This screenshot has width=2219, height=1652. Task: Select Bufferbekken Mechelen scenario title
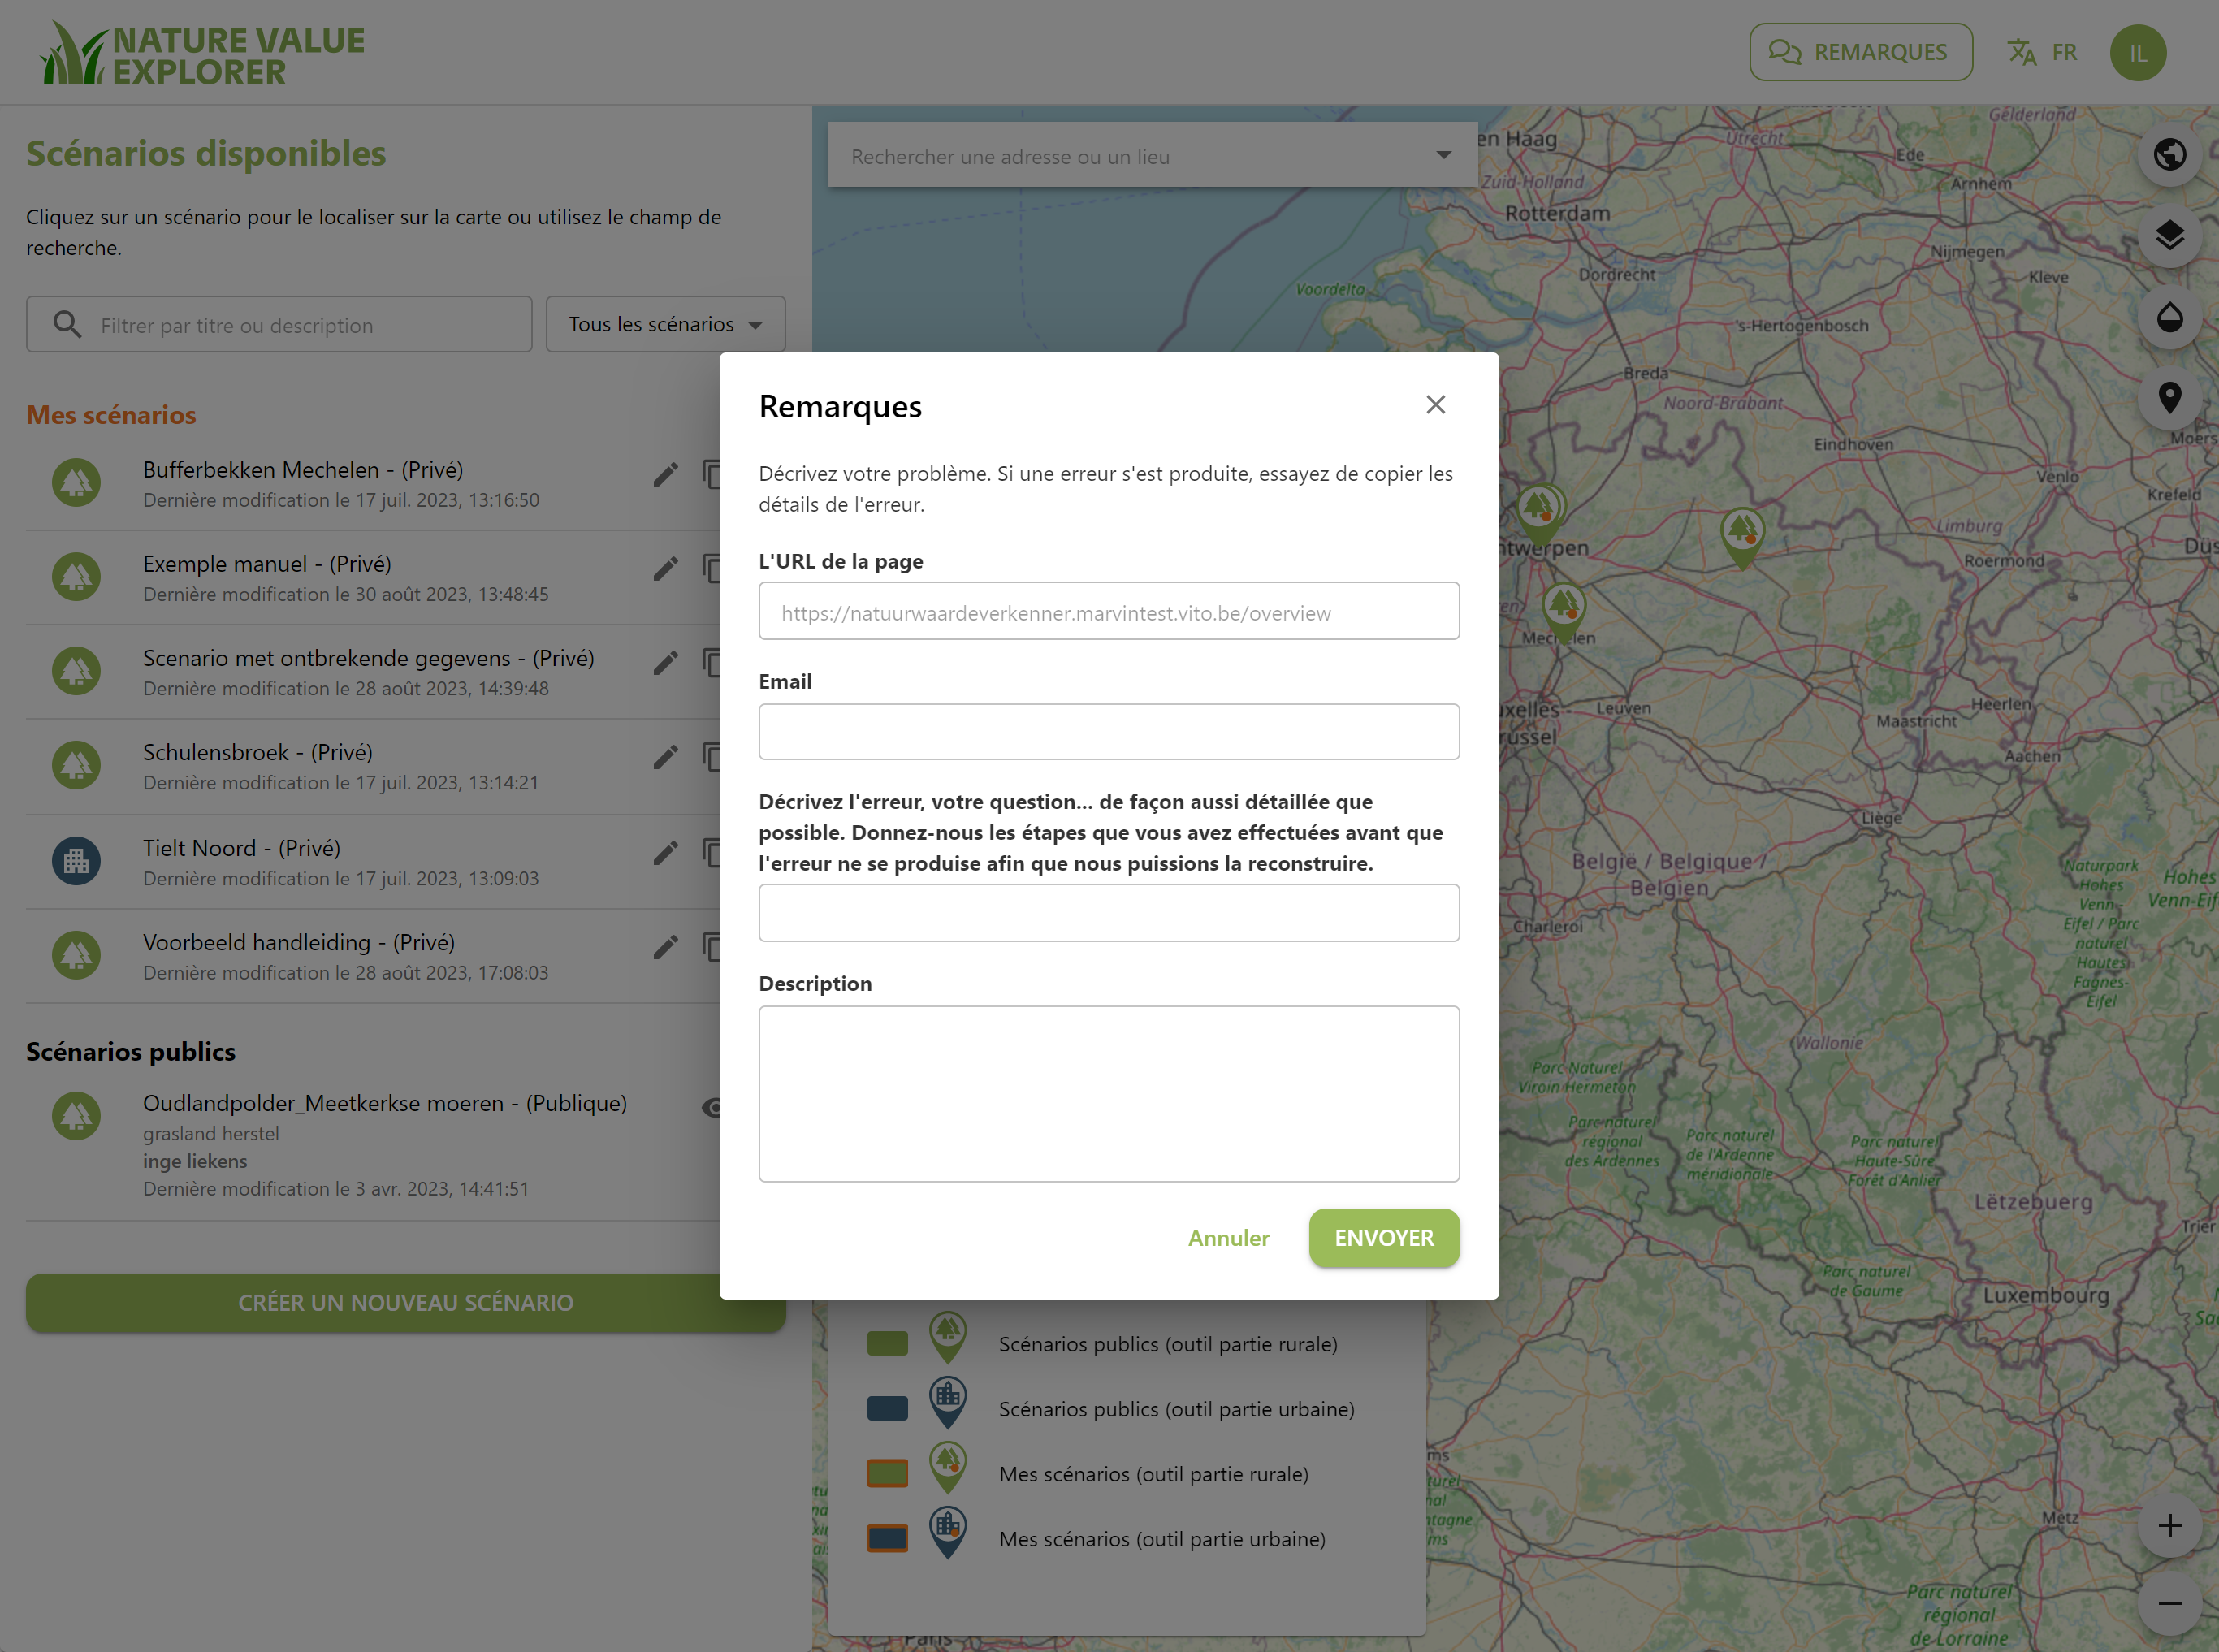click(x=303, y=470)
